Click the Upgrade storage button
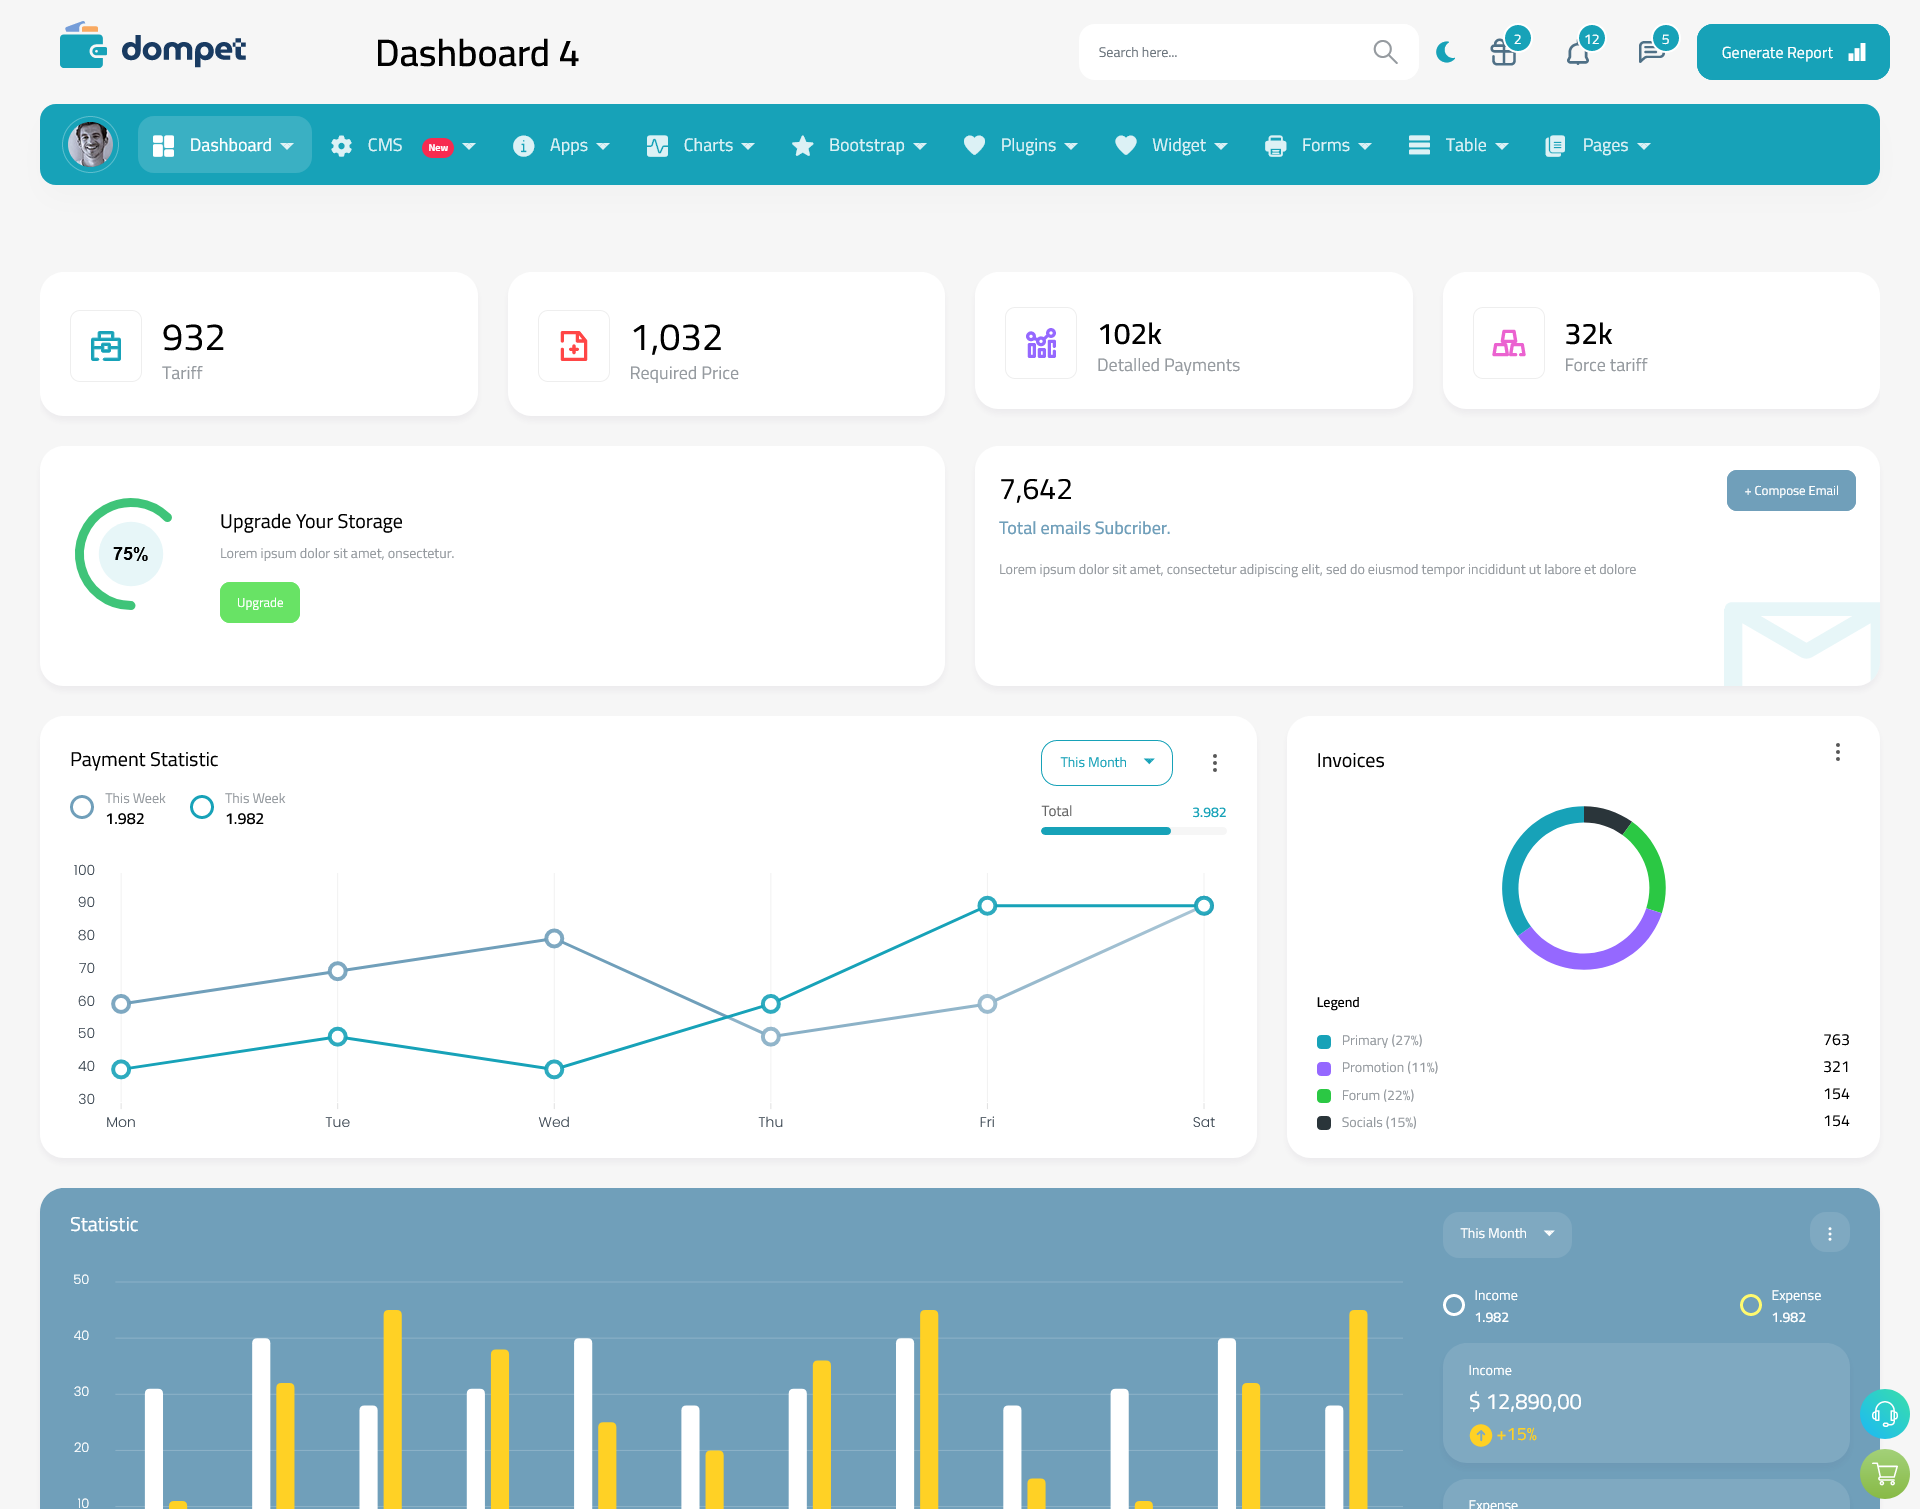This screenshot has width=1920, height=1509. coord(259,602)
